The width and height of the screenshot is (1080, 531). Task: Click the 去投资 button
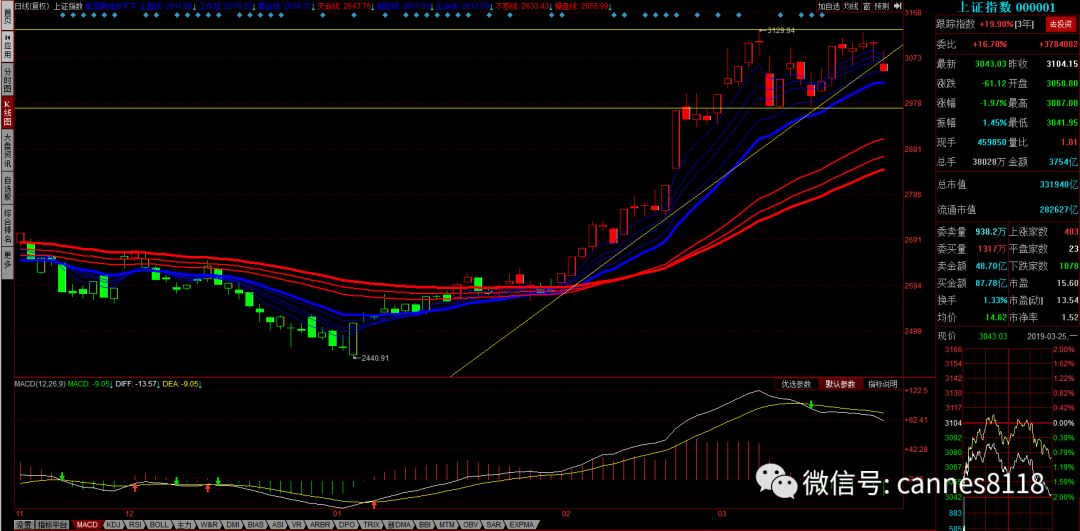click(1058, 24)
